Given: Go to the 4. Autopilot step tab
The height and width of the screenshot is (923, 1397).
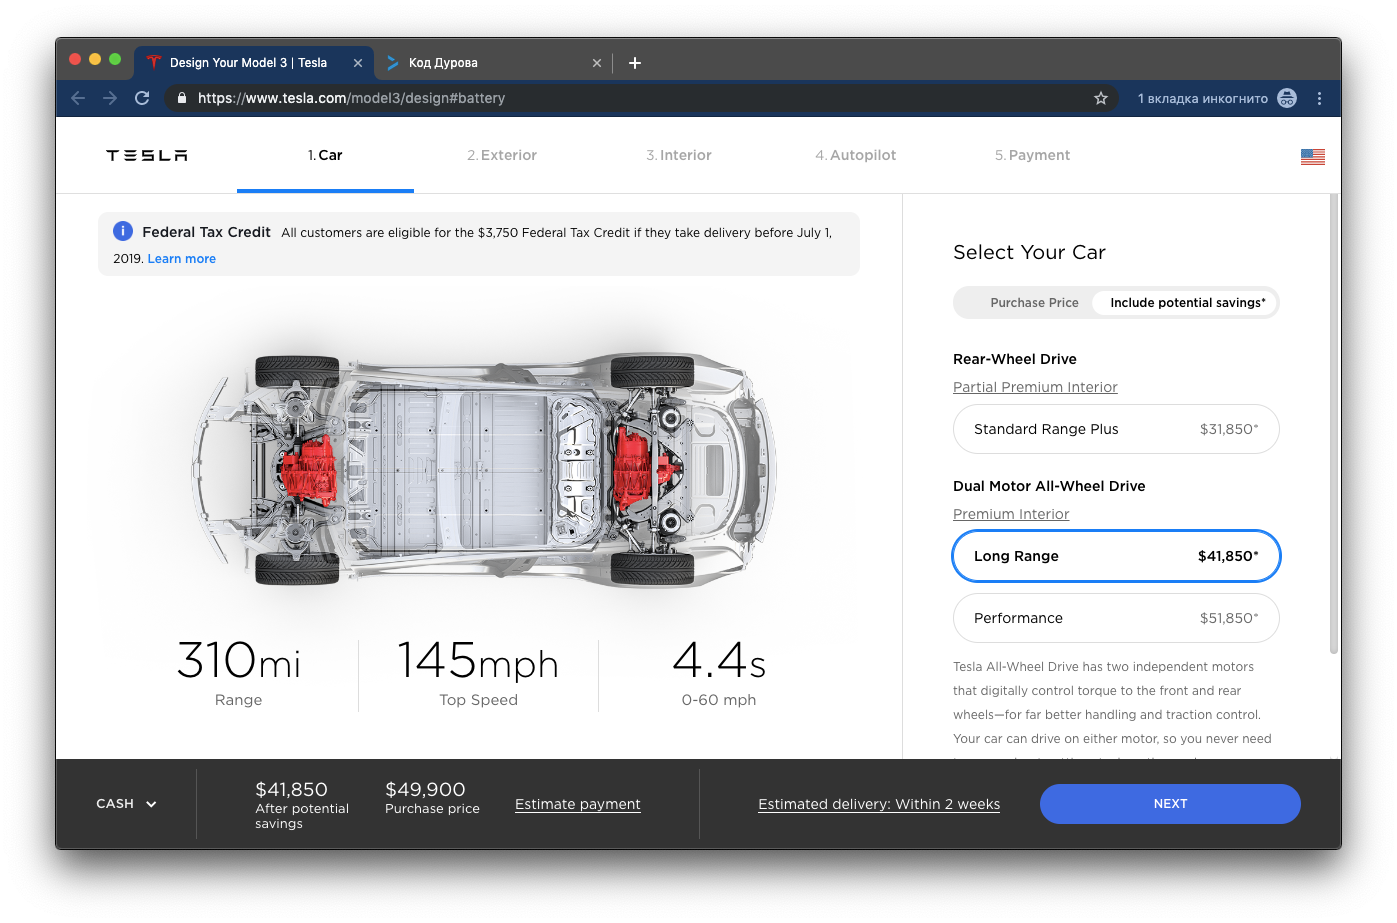Looking at the screenshot, I should coord(856,155).
